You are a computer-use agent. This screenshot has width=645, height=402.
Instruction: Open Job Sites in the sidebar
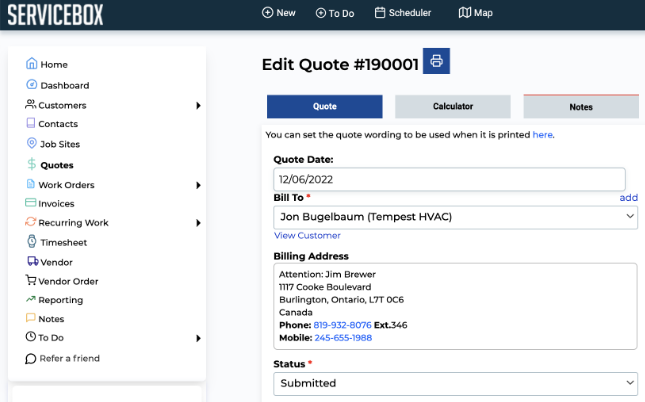click(60, 144)
